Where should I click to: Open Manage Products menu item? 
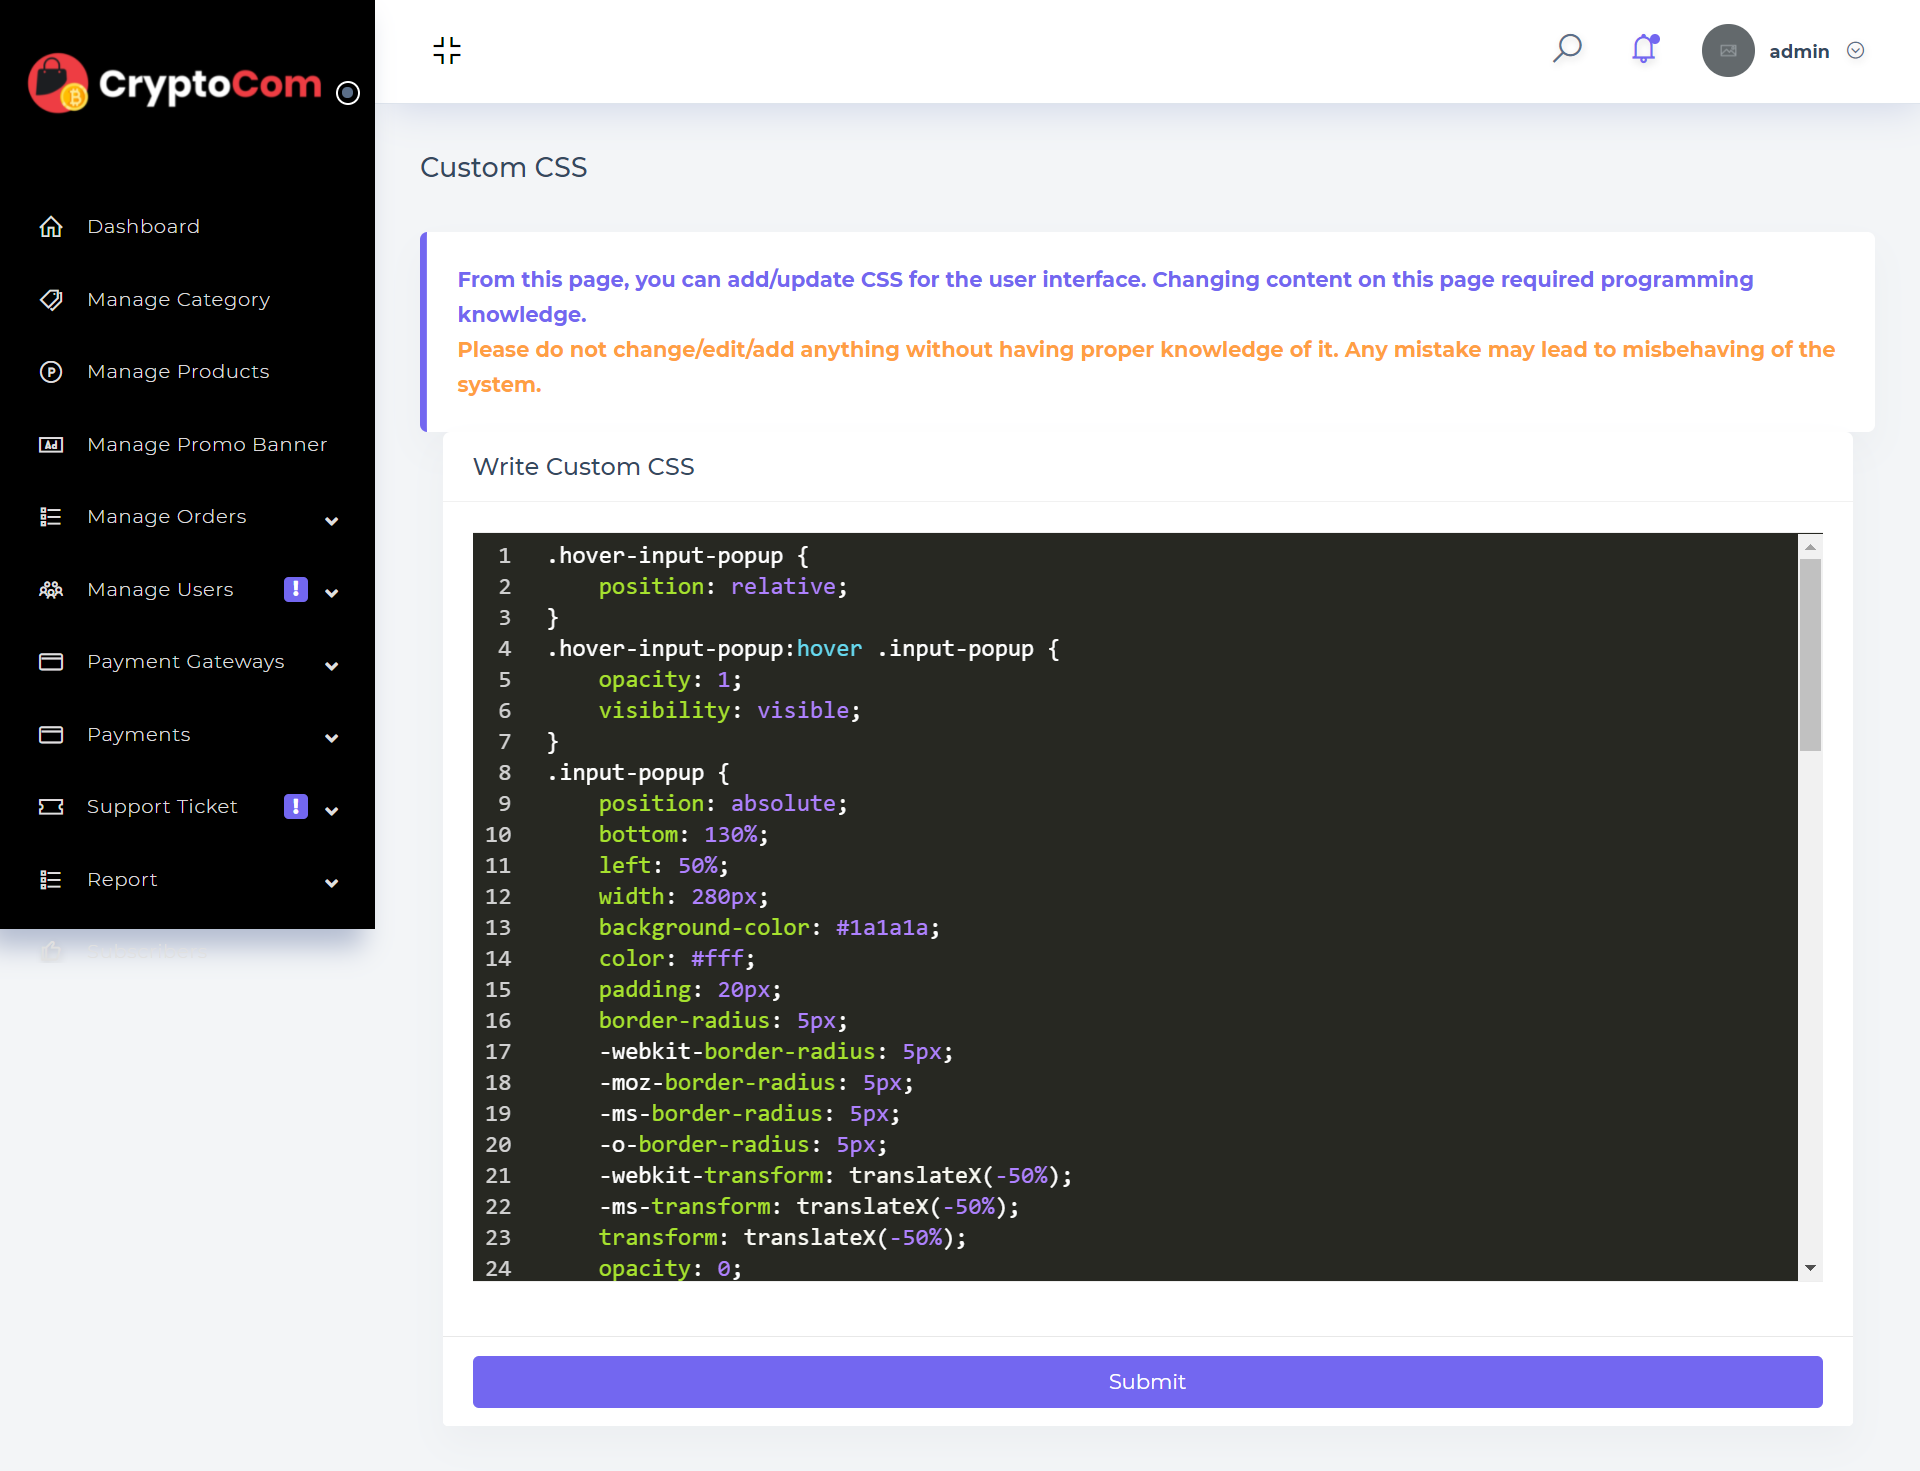click(178, 372)
